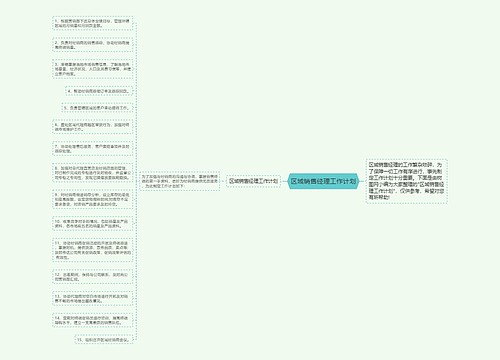Select the node numbered 12

pos(93,277)
